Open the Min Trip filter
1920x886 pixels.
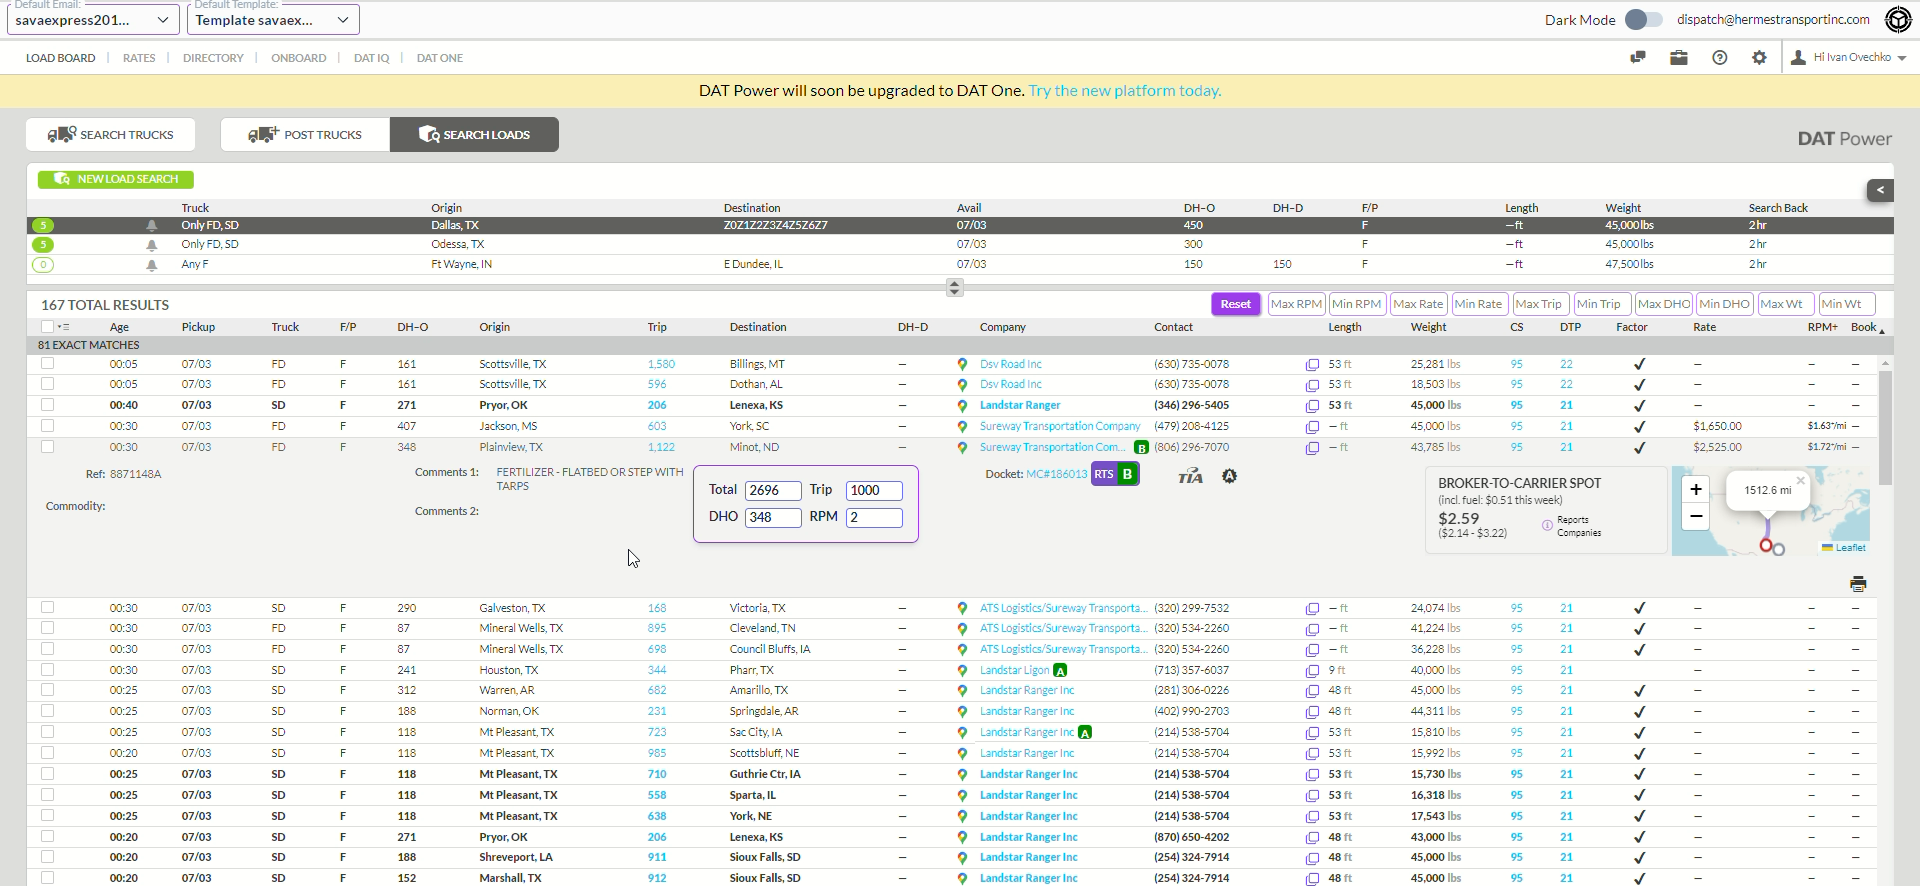click(x=1602, y=304)
